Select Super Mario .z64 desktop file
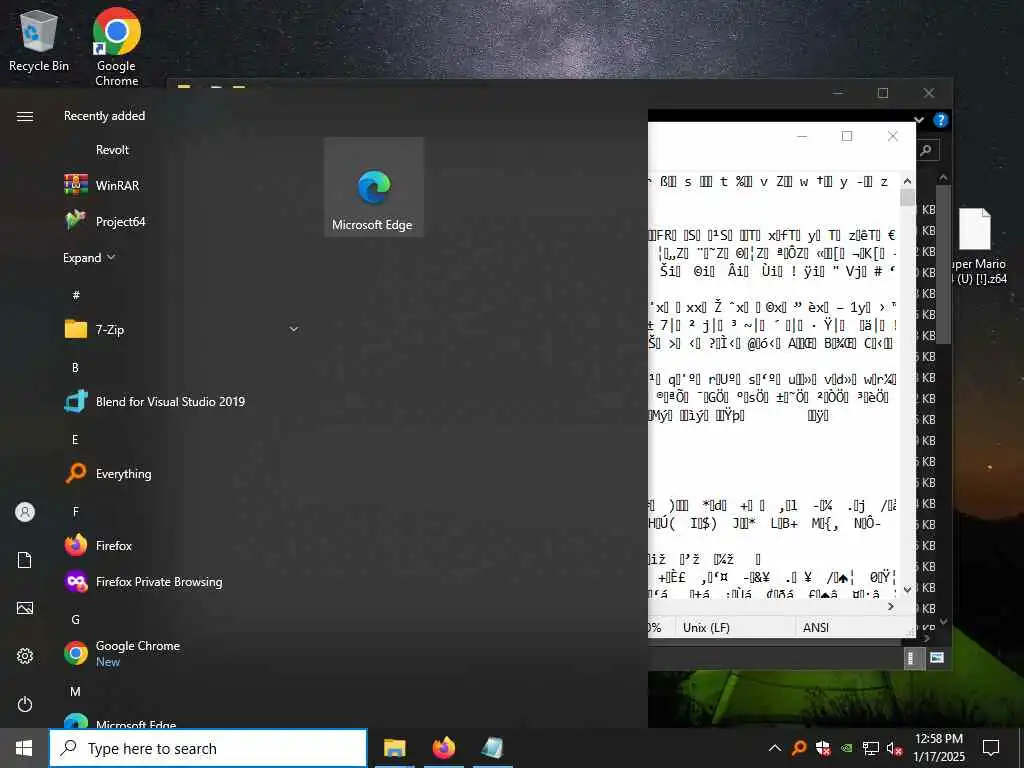 976,246
